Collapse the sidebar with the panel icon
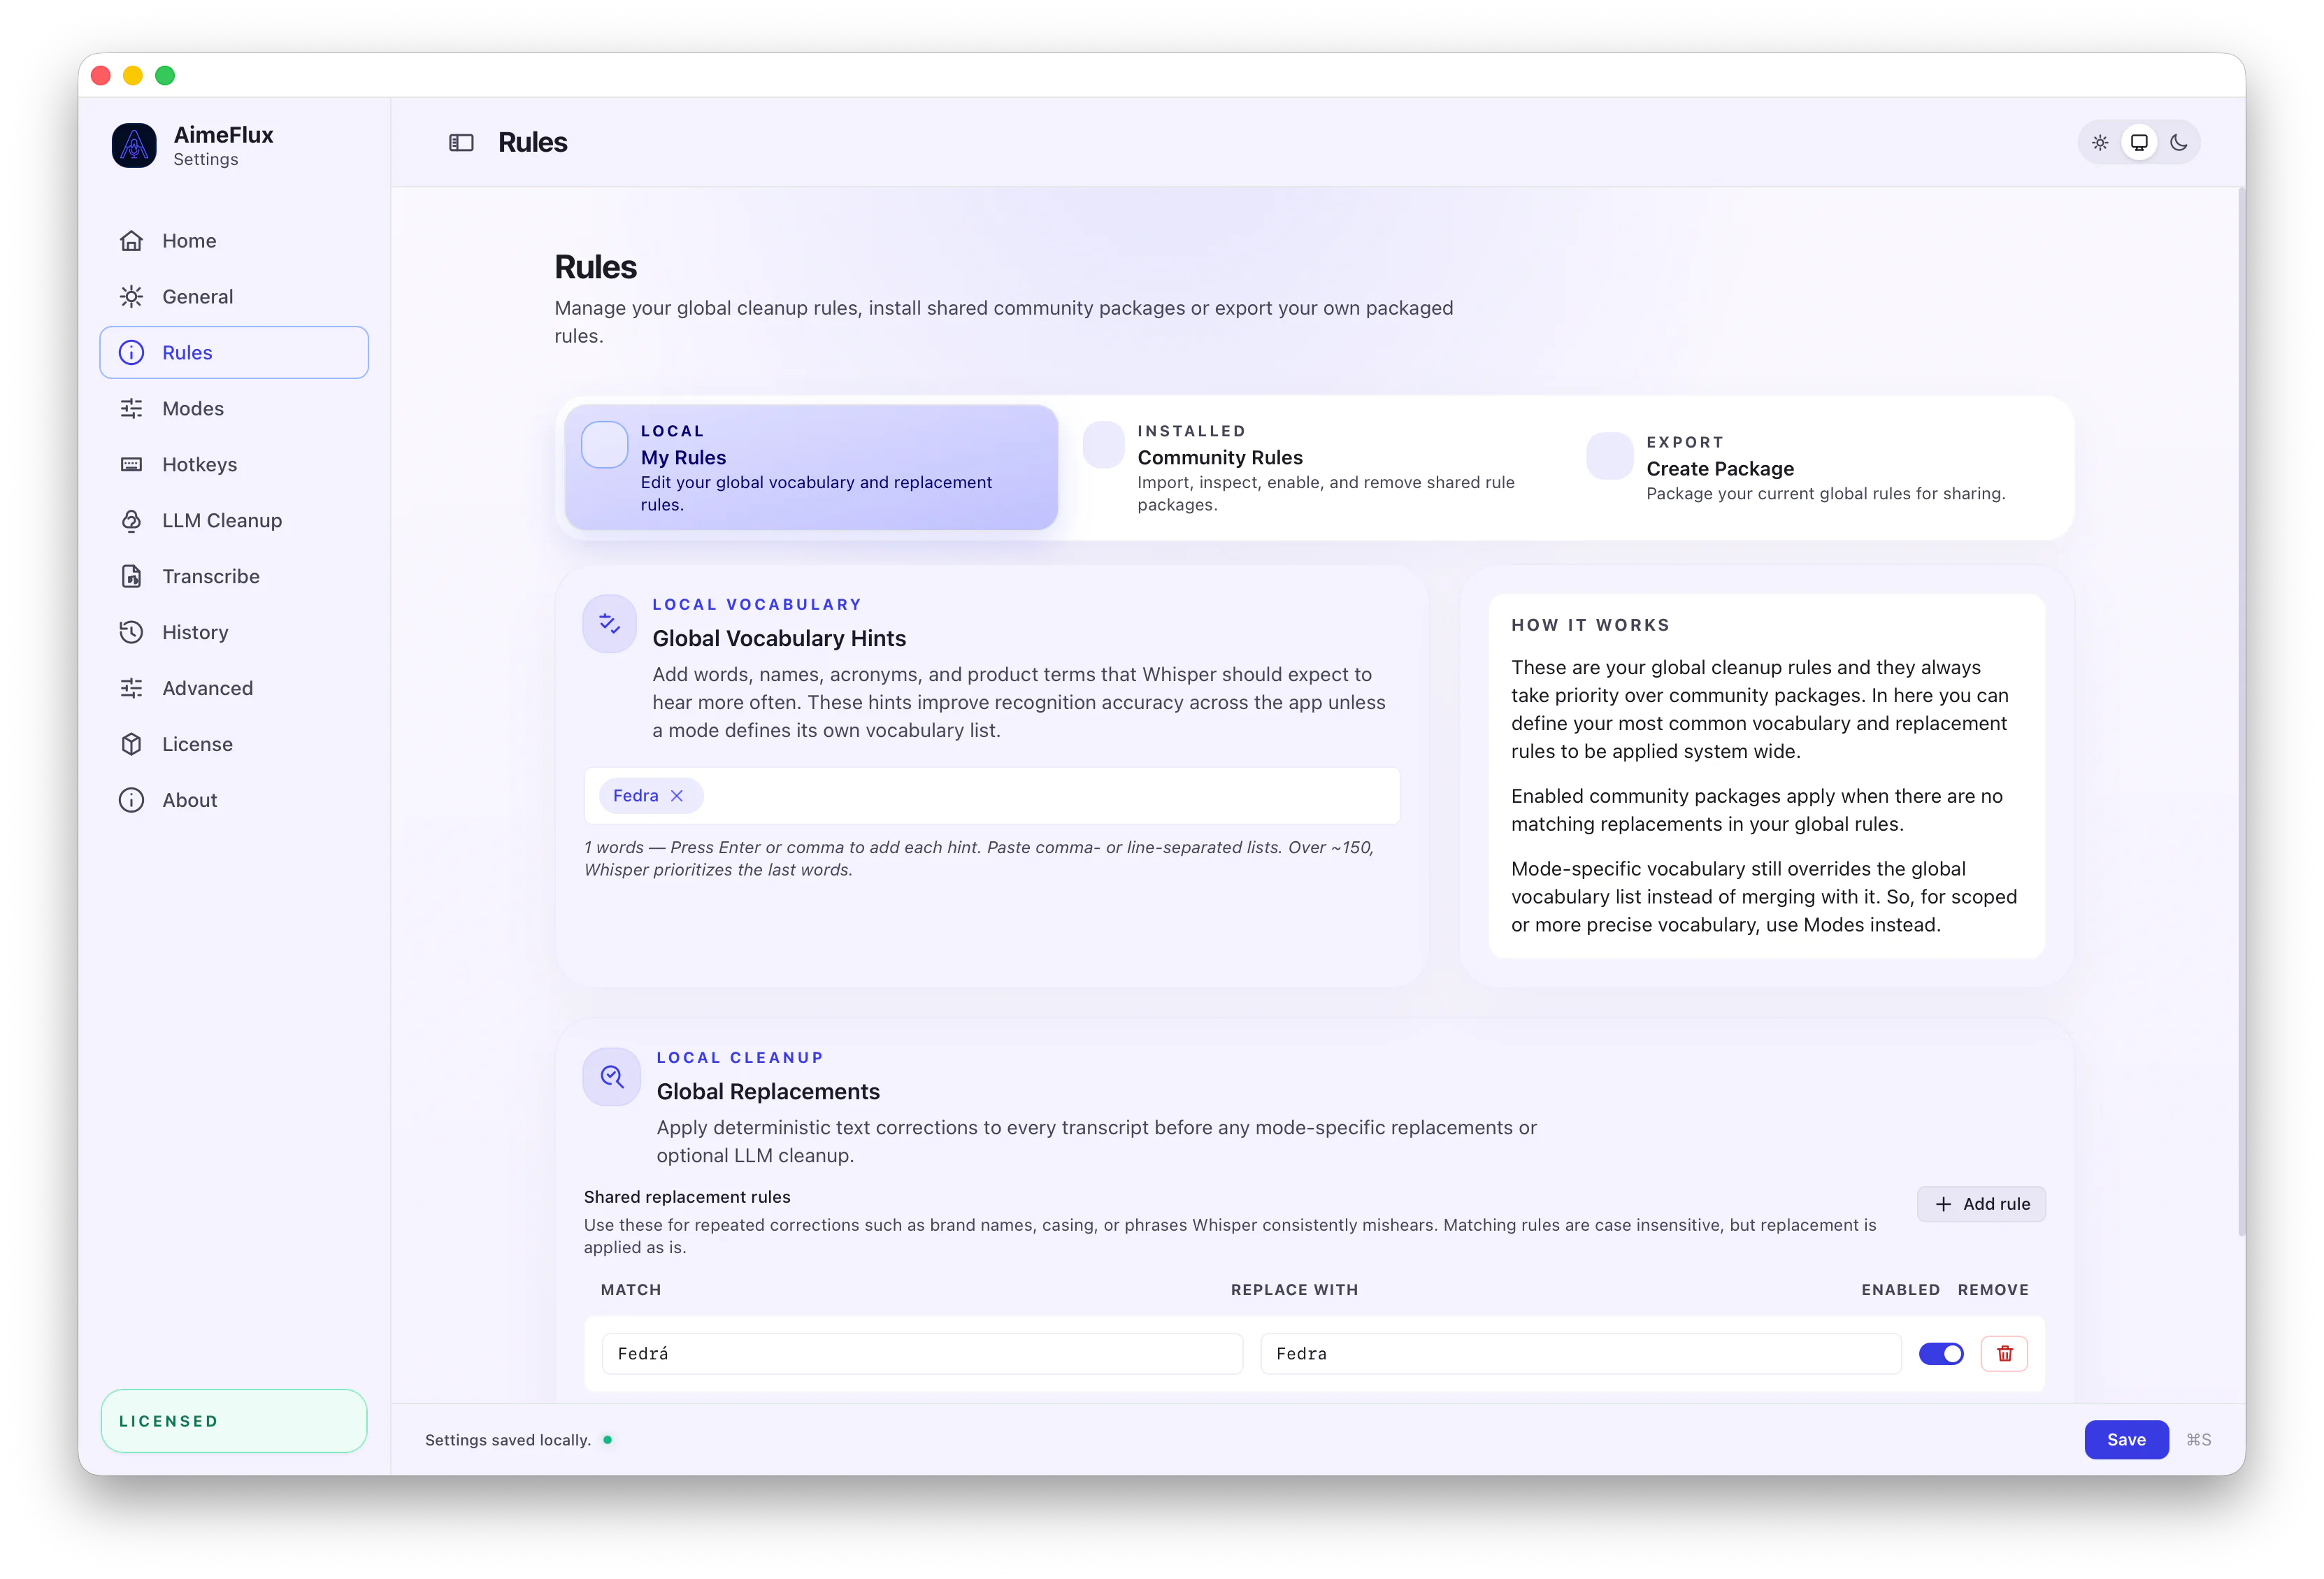Screen dimensions: 2324x1579 tap(461, 143)
